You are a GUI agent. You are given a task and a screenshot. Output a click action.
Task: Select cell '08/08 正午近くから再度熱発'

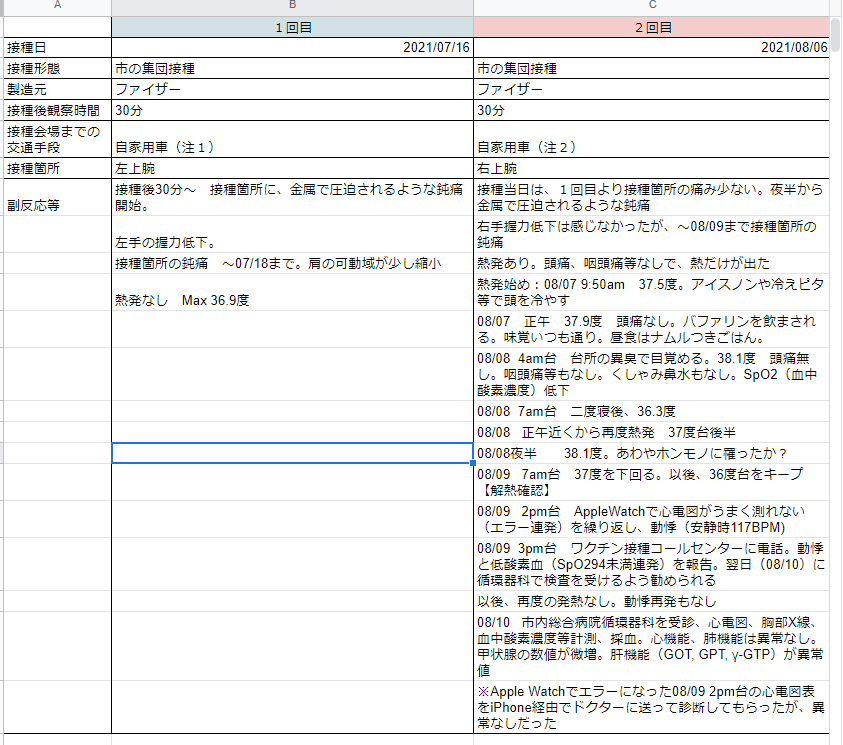[x=652, y=432]
